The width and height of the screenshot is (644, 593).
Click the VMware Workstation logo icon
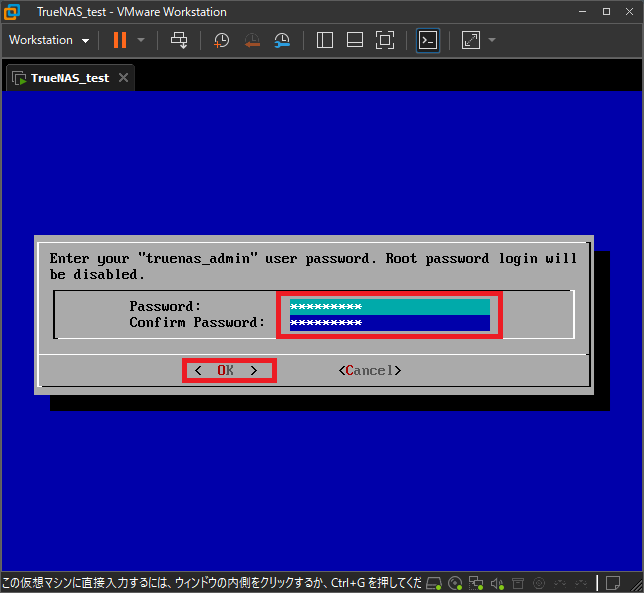(12, 12)
